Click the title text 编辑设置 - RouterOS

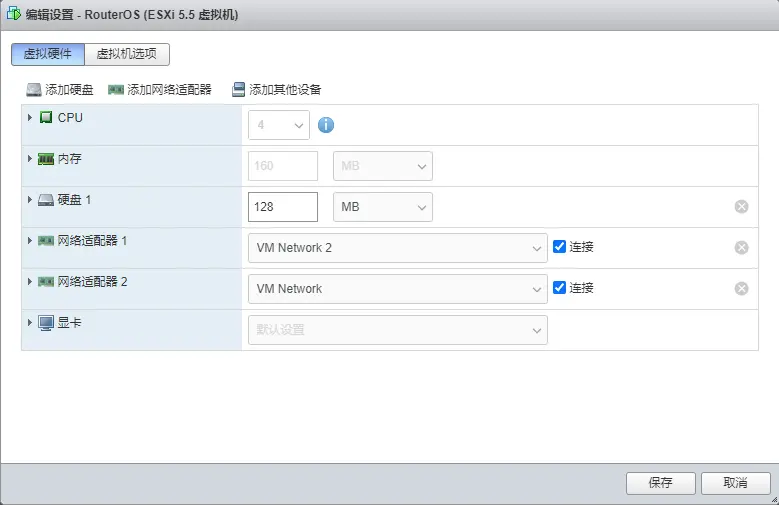click(x=83, y=14)
